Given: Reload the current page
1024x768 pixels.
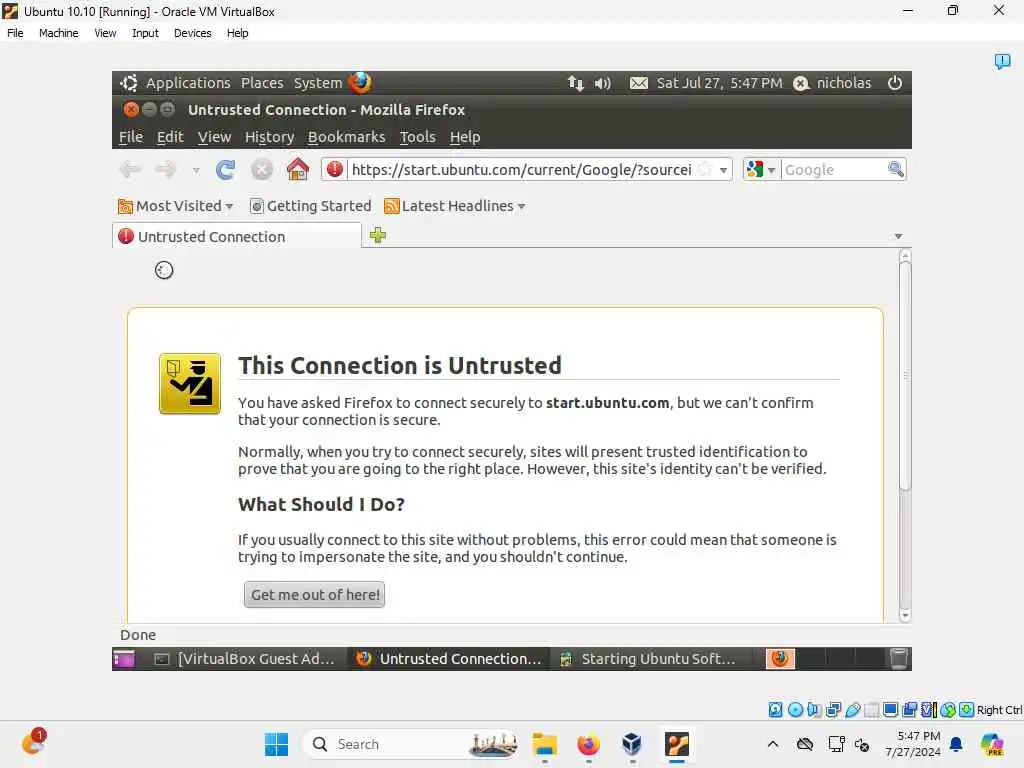Looking at the screenshot, I should 225,170.
